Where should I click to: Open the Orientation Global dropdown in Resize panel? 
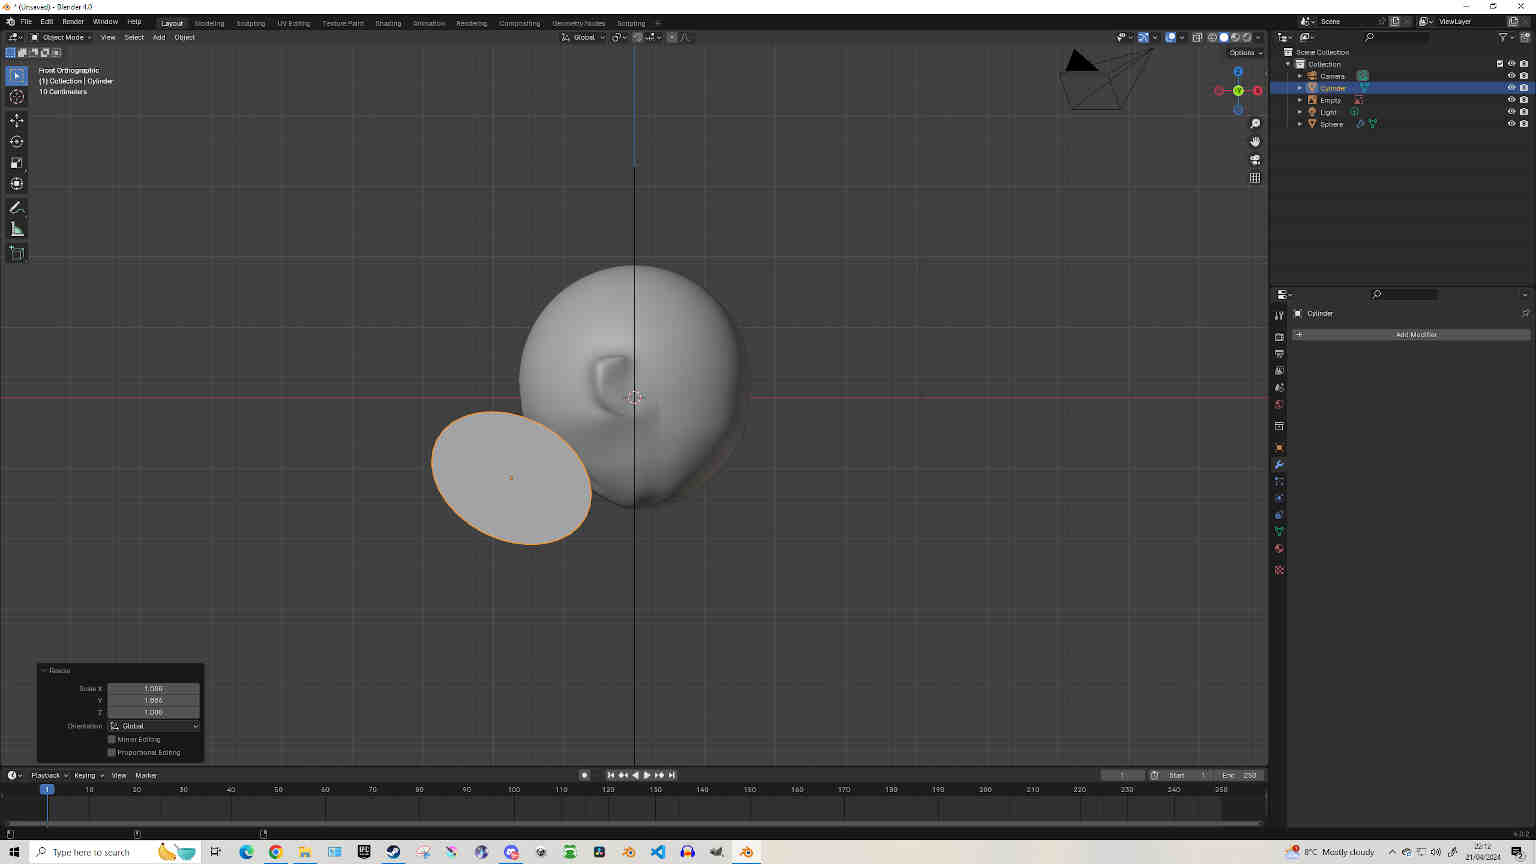[154, 726]
